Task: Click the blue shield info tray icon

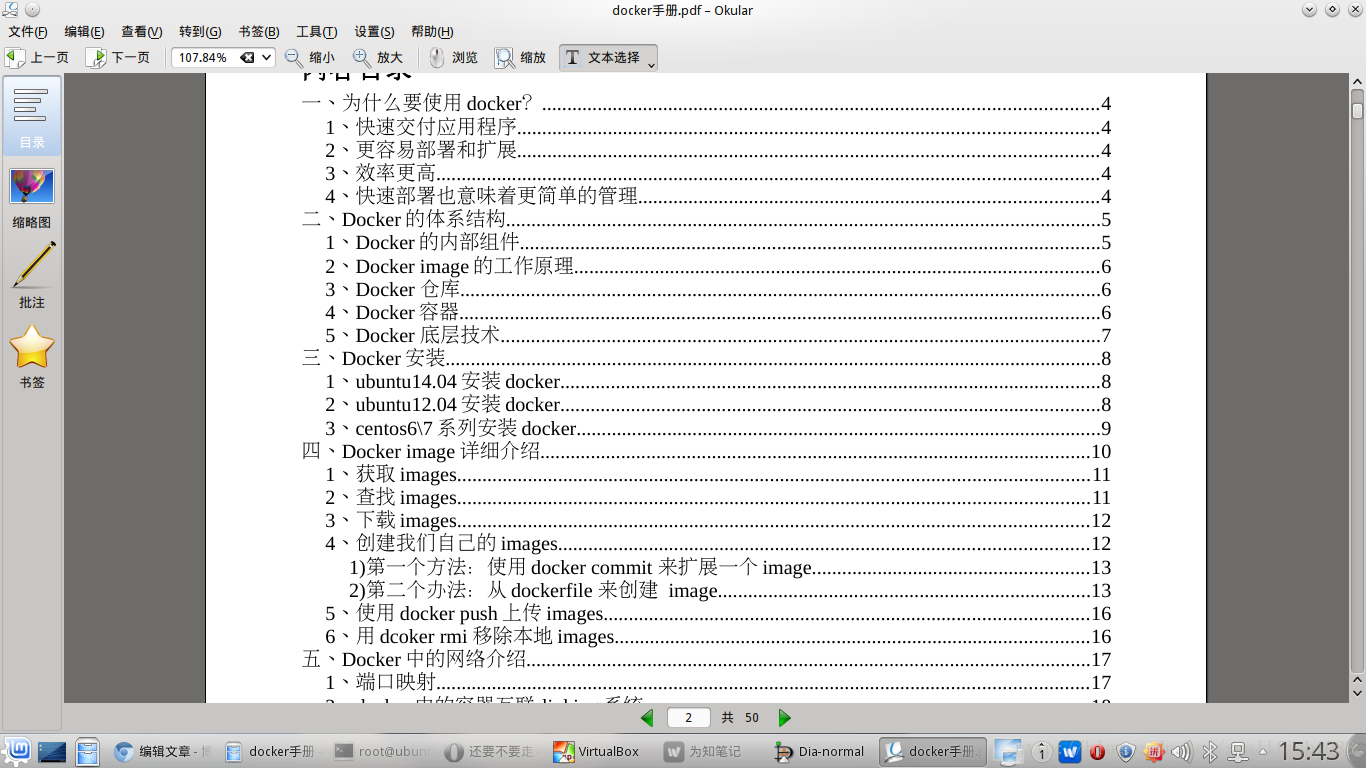Action: (x=1126, y=752)
